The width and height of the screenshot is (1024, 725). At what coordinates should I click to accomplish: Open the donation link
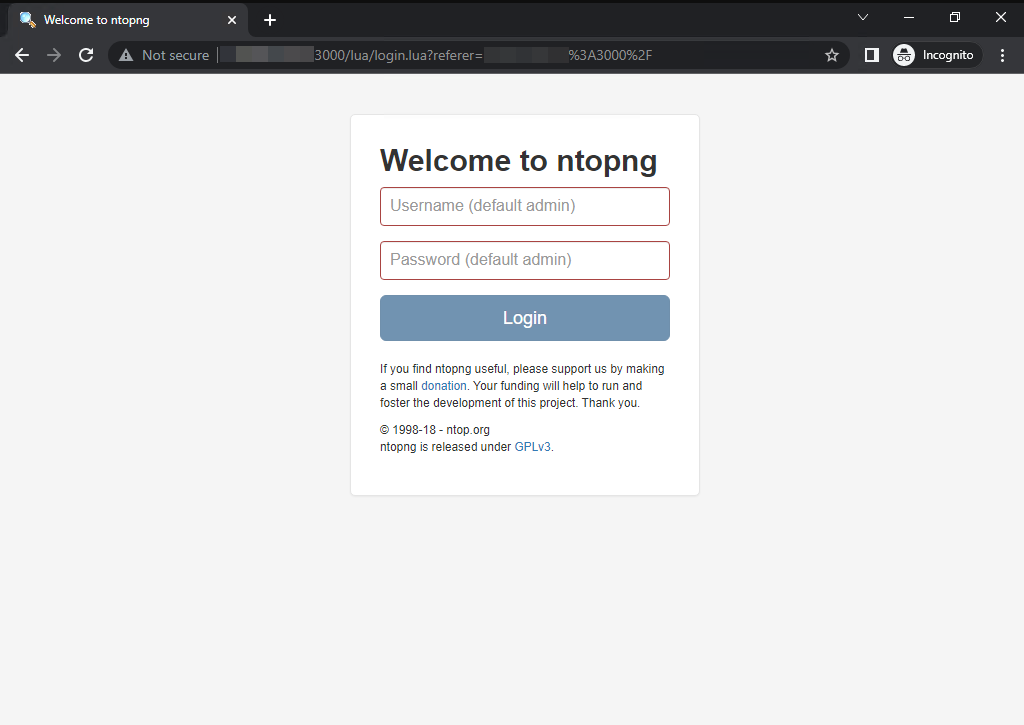point(443,385)
